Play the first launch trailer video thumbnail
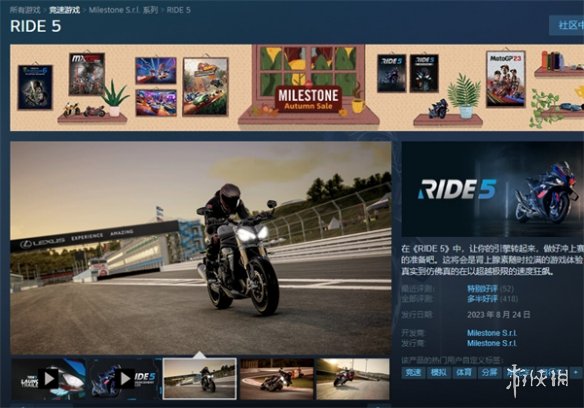Image resolution: width=584 pixels, height=408 pixels. [x=49, y=379]
